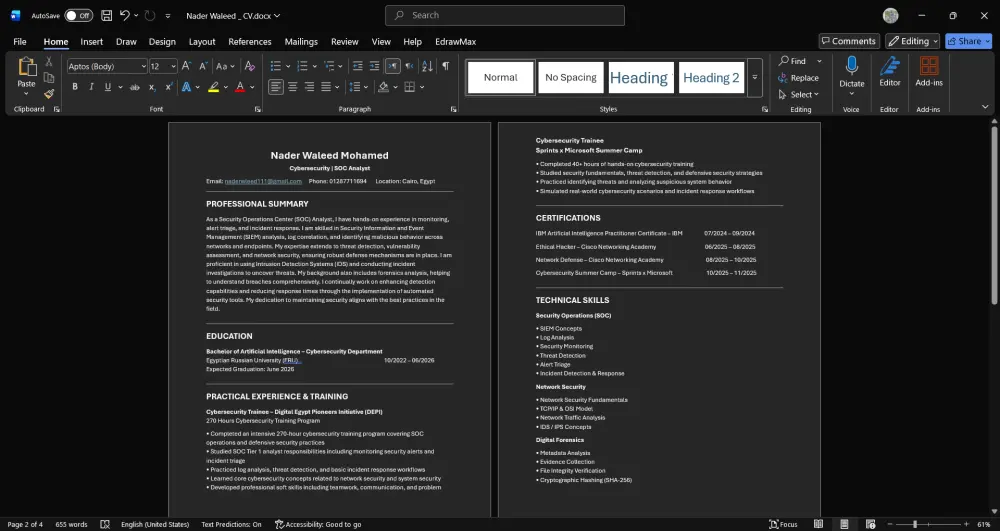Switch to the Draw tab
Image resolution: width=1000 pixels, height=531 pixels.
126,41
